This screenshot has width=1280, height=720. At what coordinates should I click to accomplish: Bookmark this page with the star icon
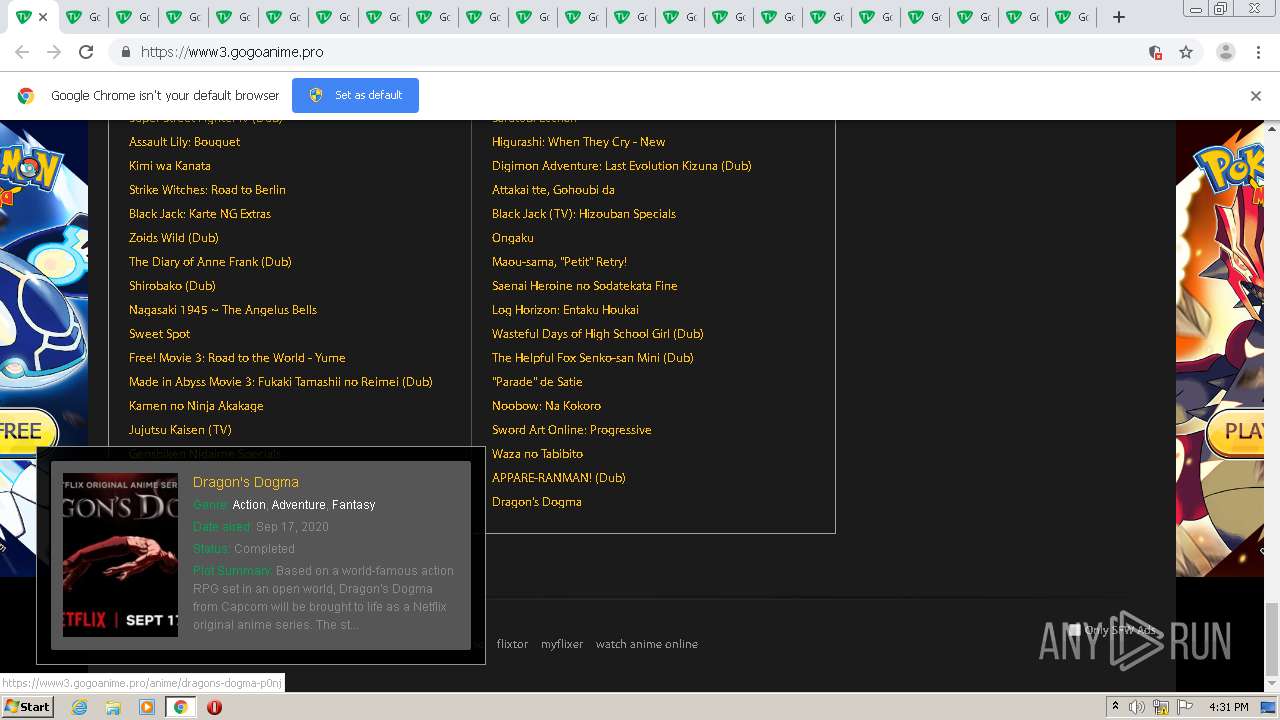point(1186,52)
